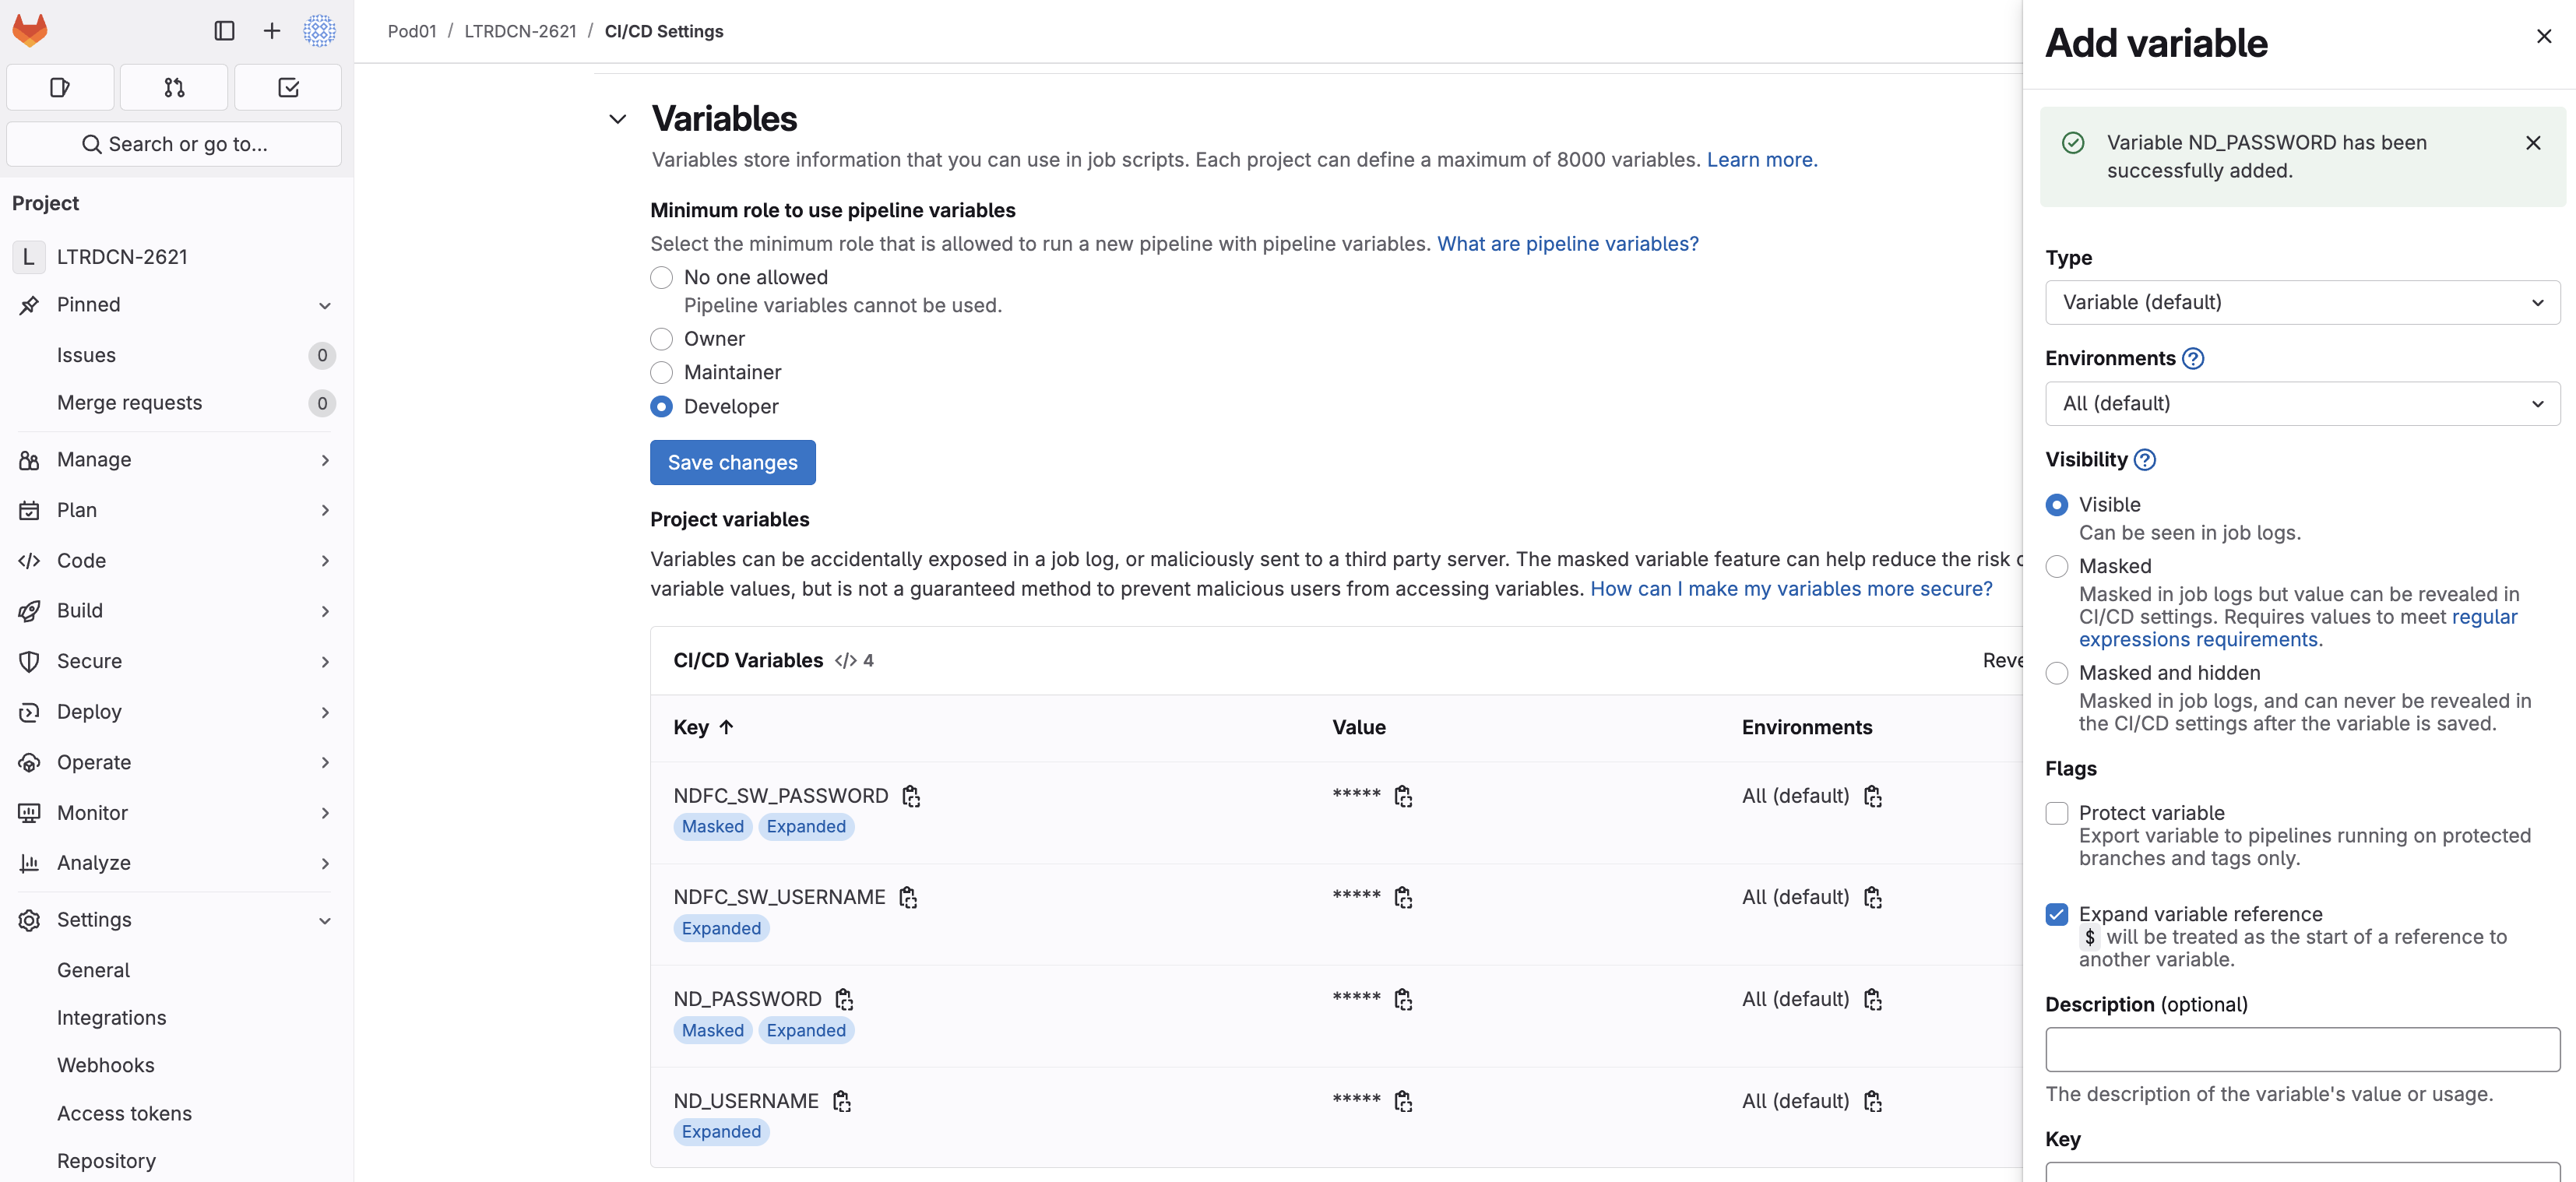Open the What are pipeline variables link

(x=1567, y=244)
